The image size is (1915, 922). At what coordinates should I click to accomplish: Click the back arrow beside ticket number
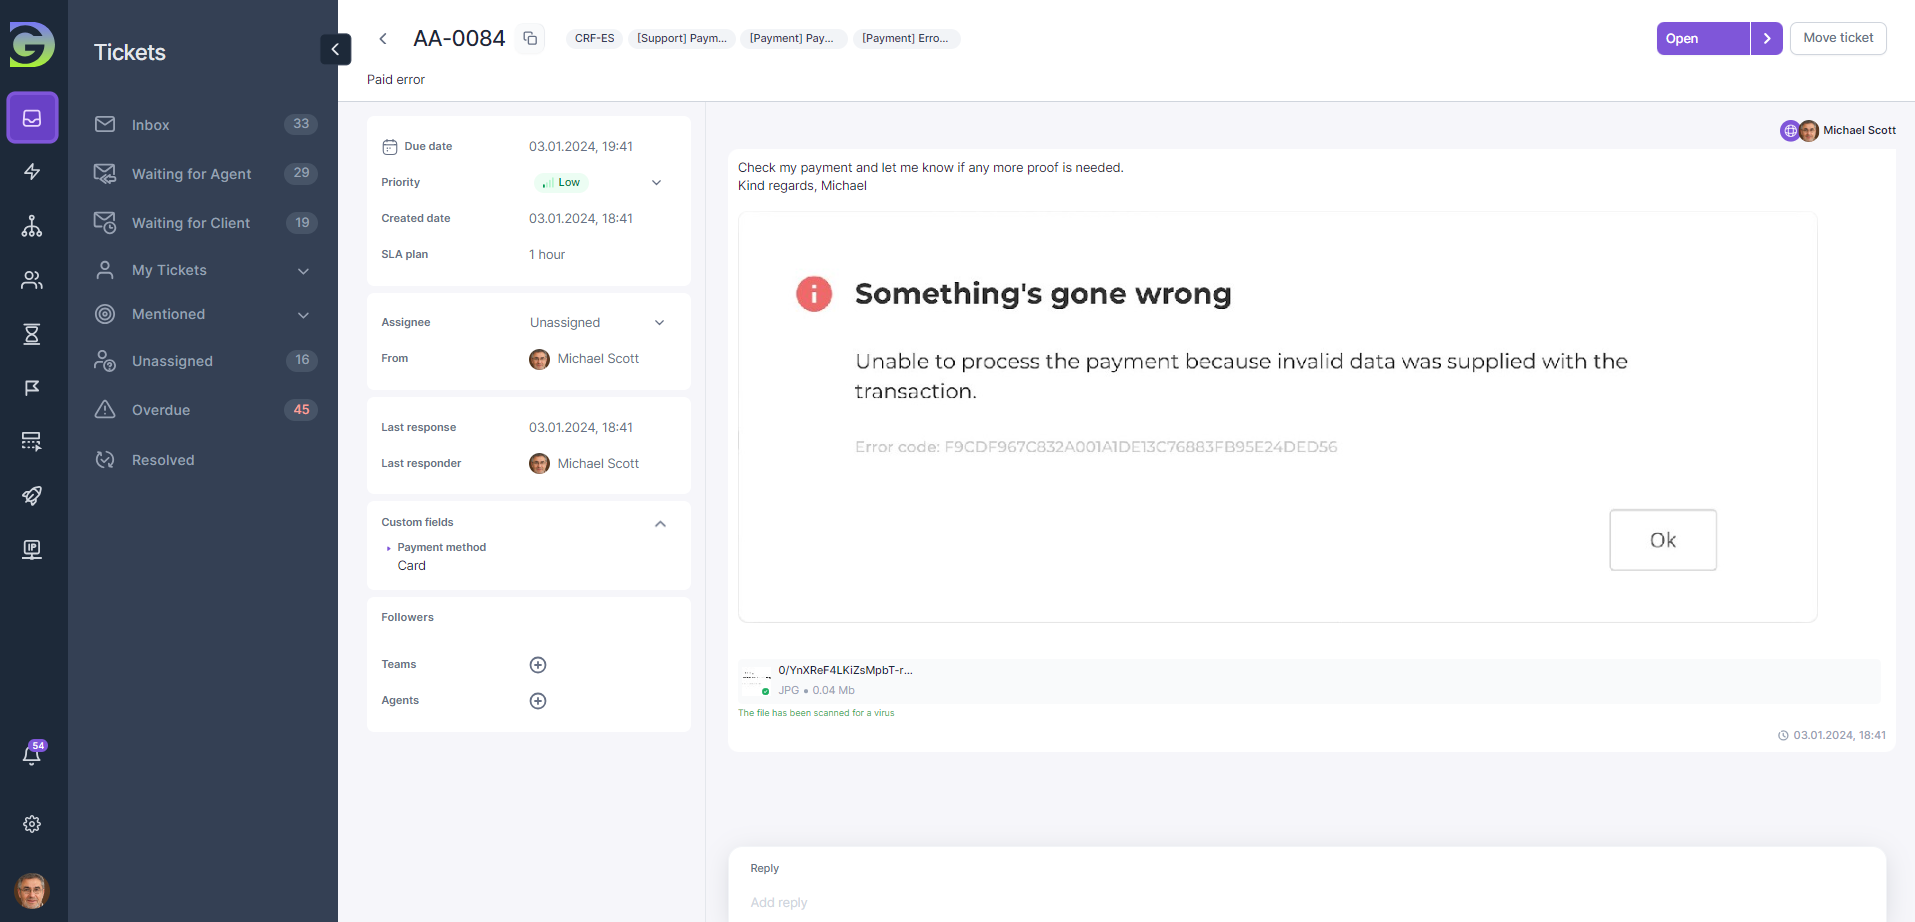click(x=383, y=39)
